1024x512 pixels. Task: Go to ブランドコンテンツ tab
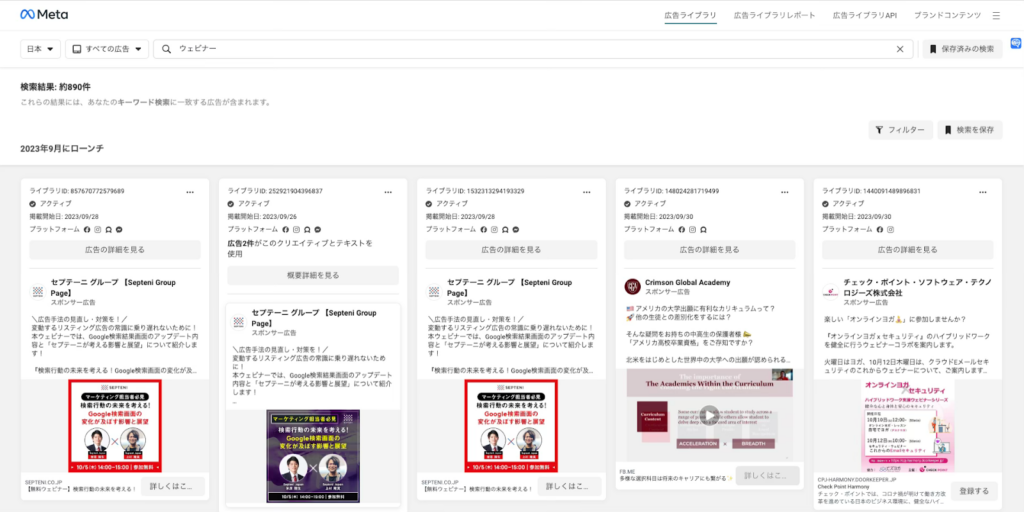pos(947,16)
